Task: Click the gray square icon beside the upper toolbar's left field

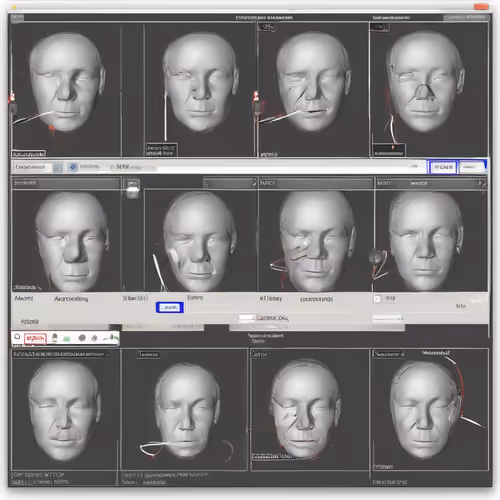Action: click(58, 167)
